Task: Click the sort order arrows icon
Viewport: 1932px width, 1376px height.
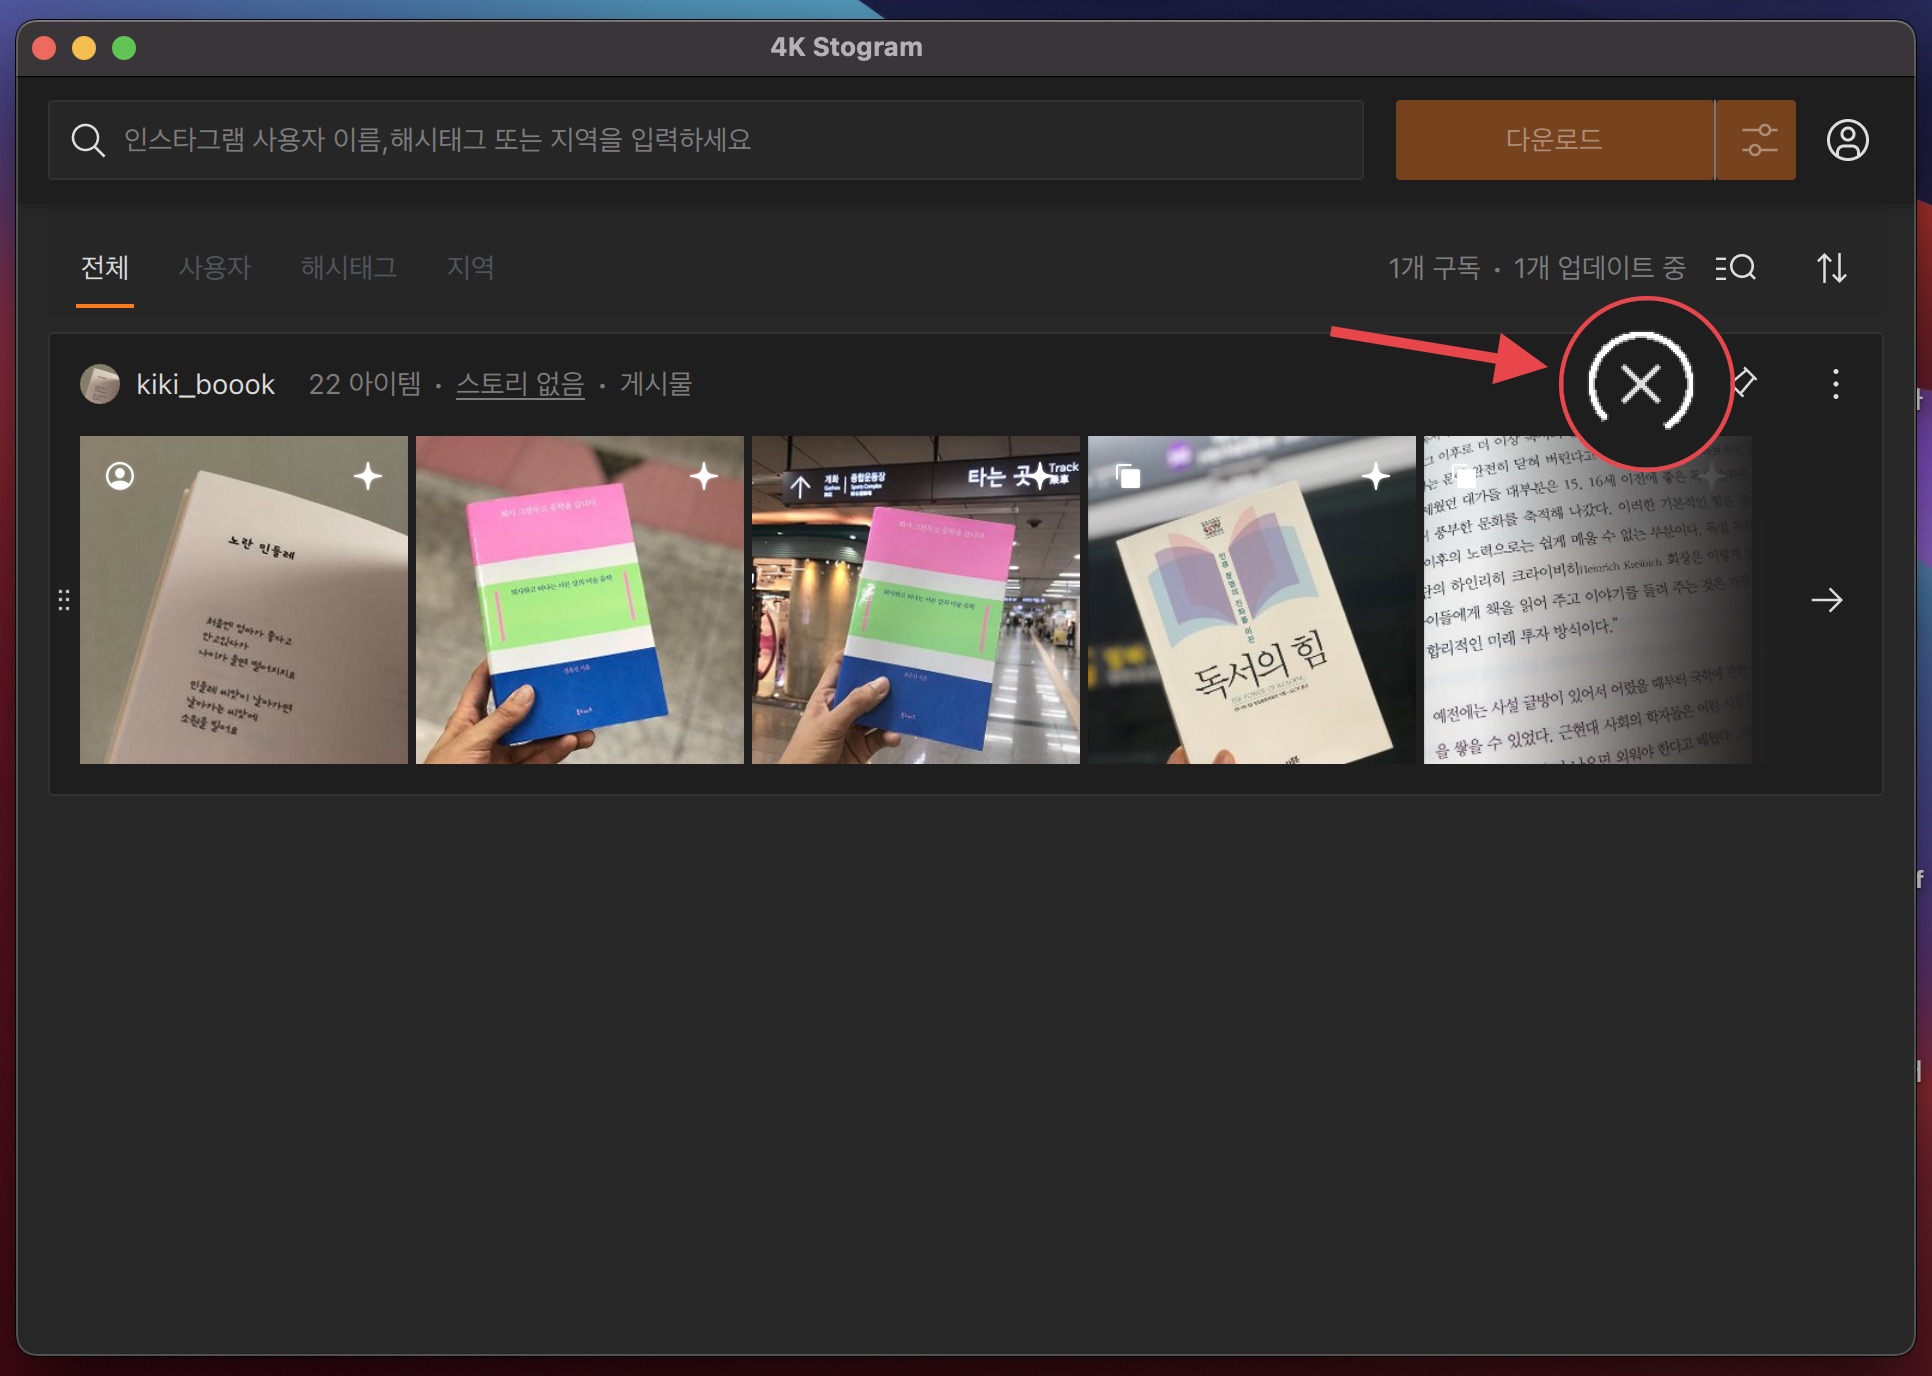Action: point(1831,268)
